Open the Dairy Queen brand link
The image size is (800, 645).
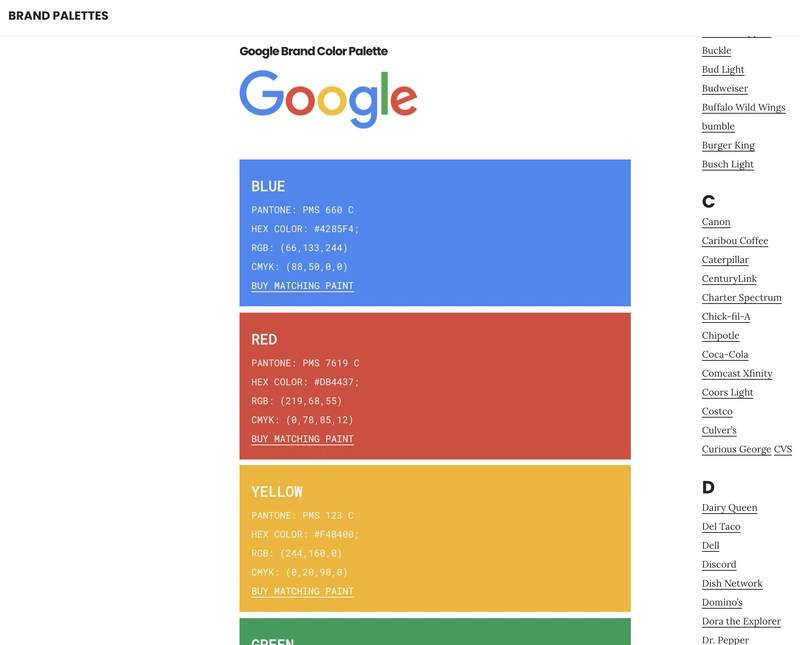[729, 508]
